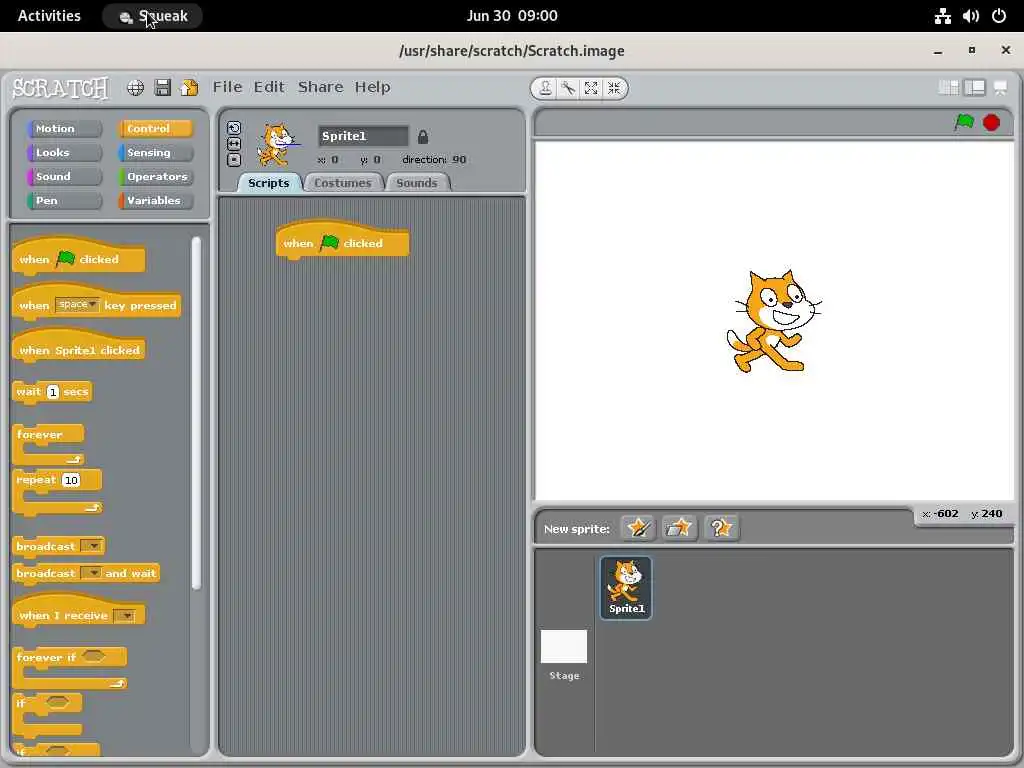Stop everything with the red stop button

click(x=991, y=122)
